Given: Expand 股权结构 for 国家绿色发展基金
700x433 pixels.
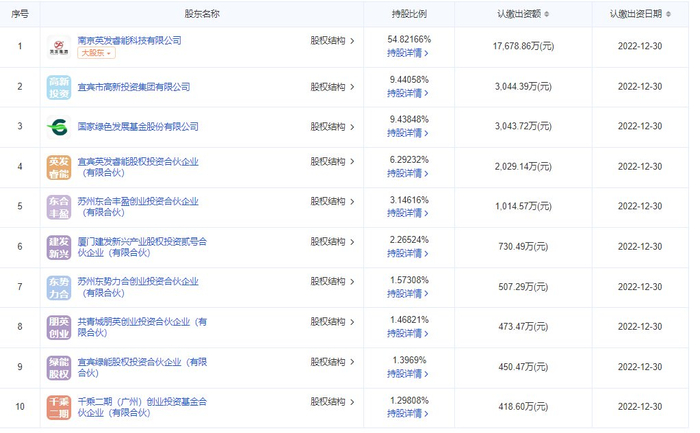Looking at the screenshot, I should click(x=332, y=127).
